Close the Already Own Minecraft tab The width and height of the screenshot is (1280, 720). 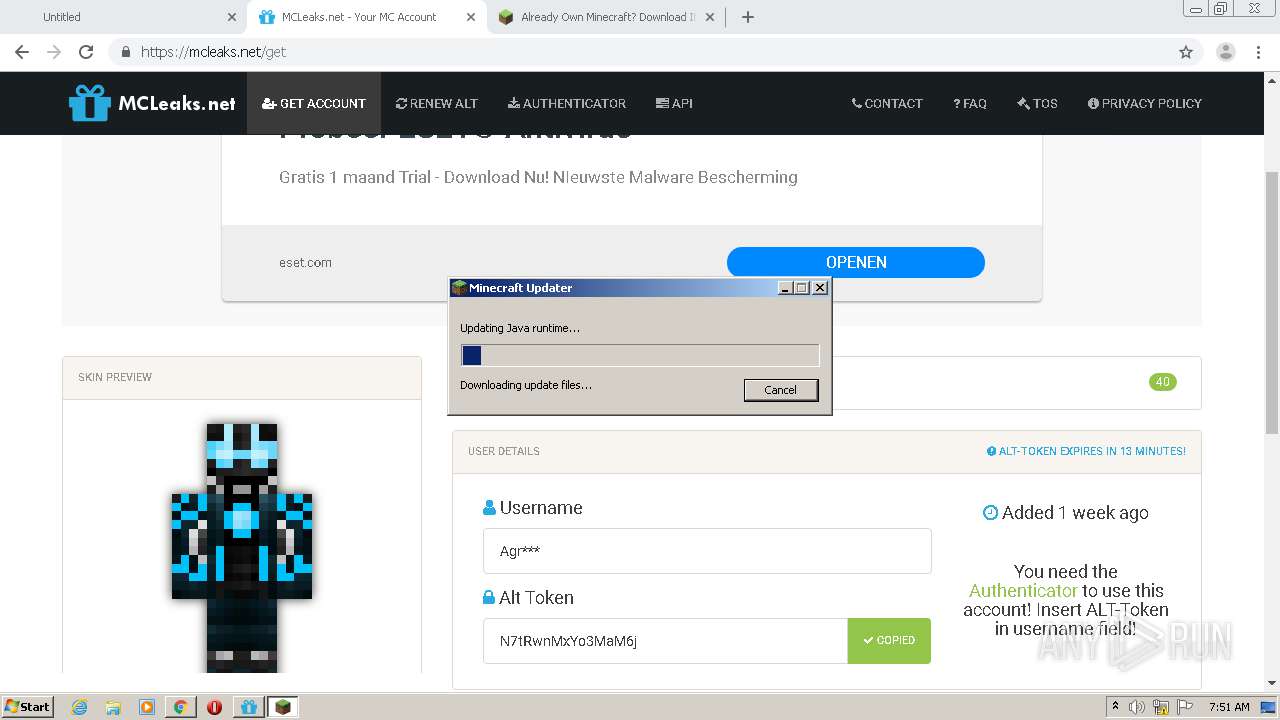[710, 17]
